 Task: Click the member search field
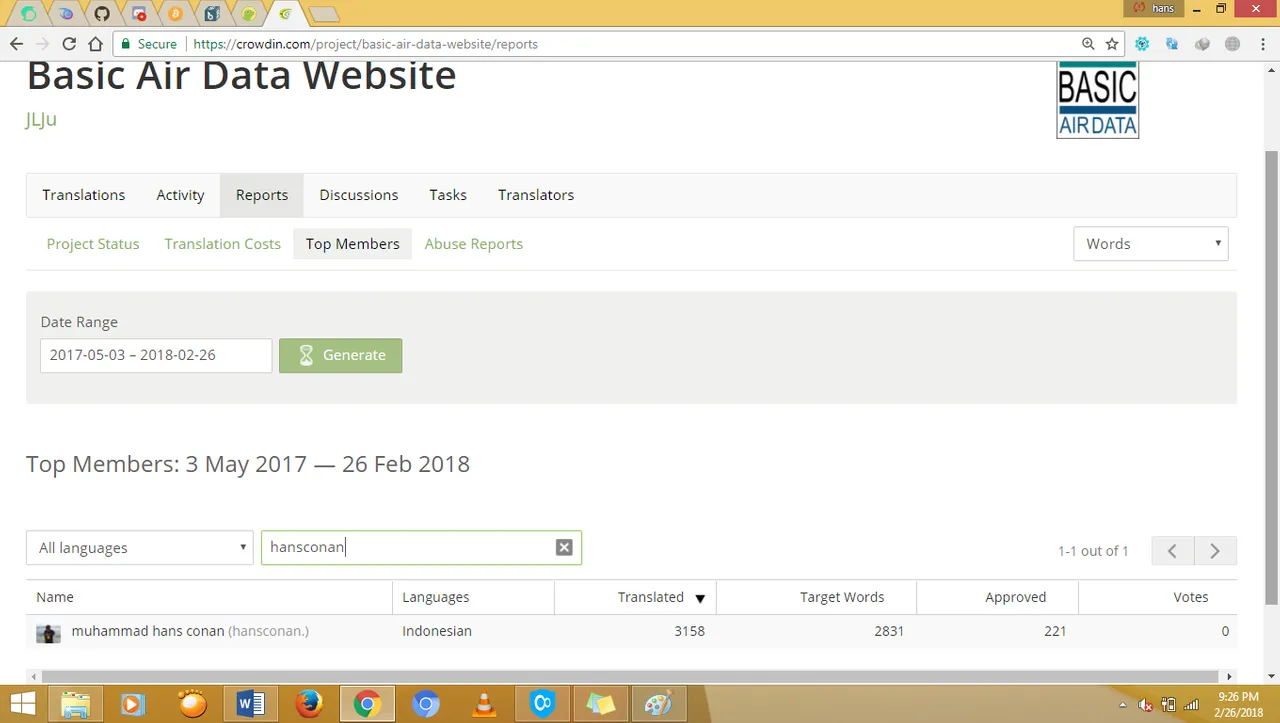pyautogui.click(x=421, y=548)
